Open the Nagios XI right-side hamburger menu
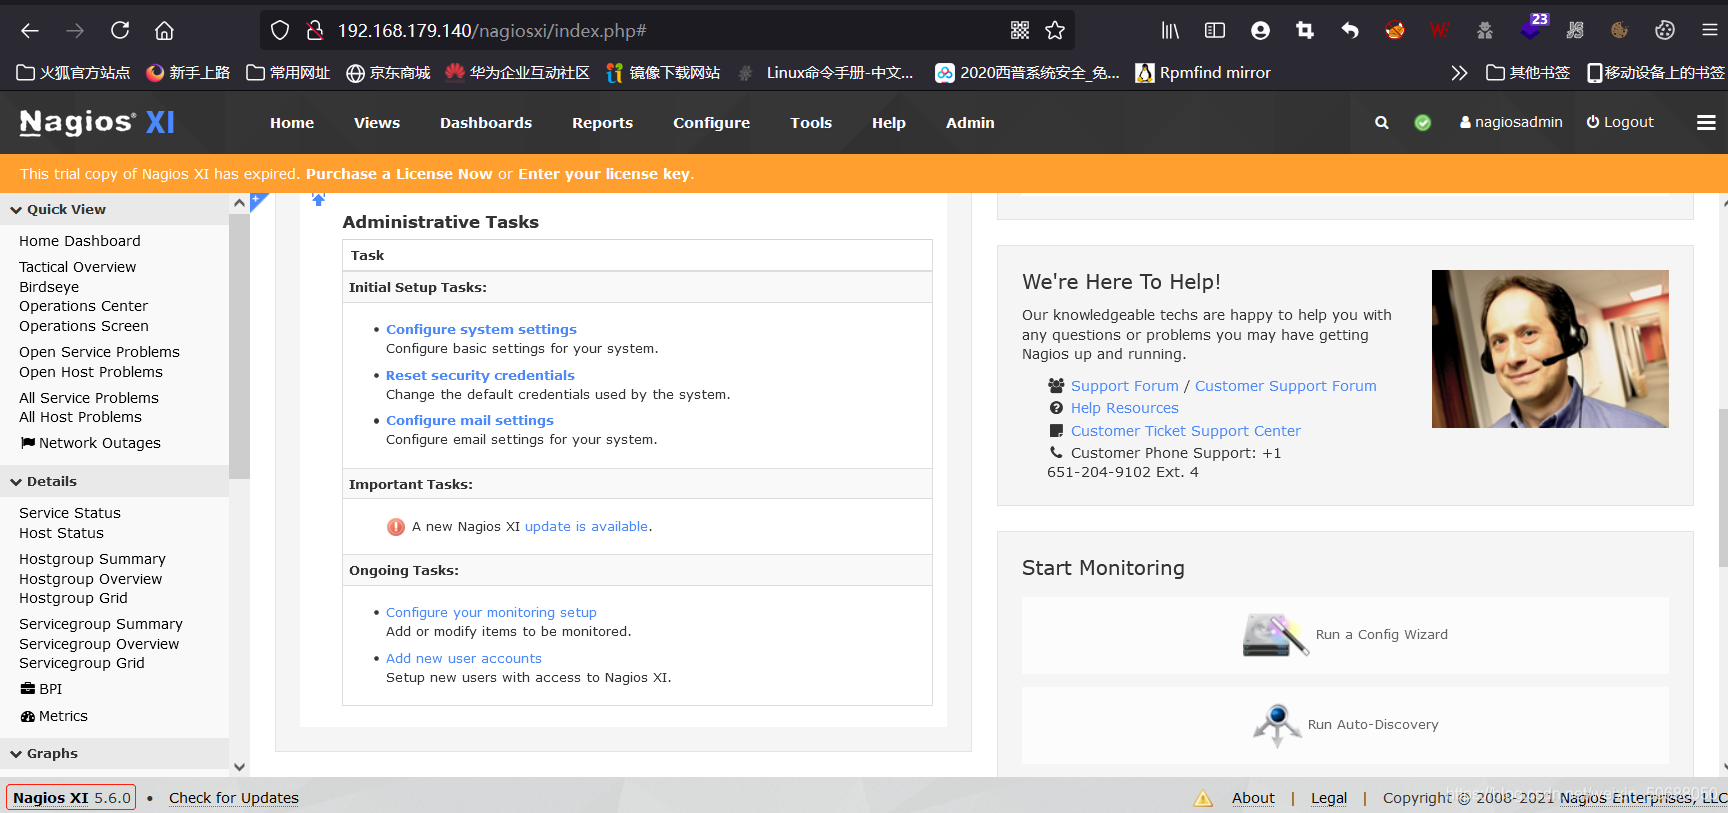This screenshot has height=813, width=1728. (1706, 123)
